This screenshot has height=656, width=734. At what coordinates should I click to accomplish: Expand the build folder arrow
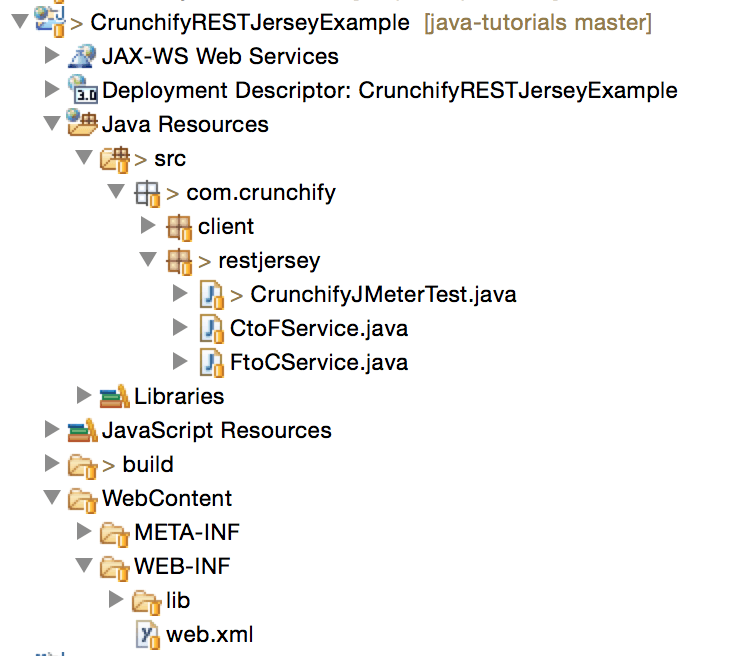51,464
